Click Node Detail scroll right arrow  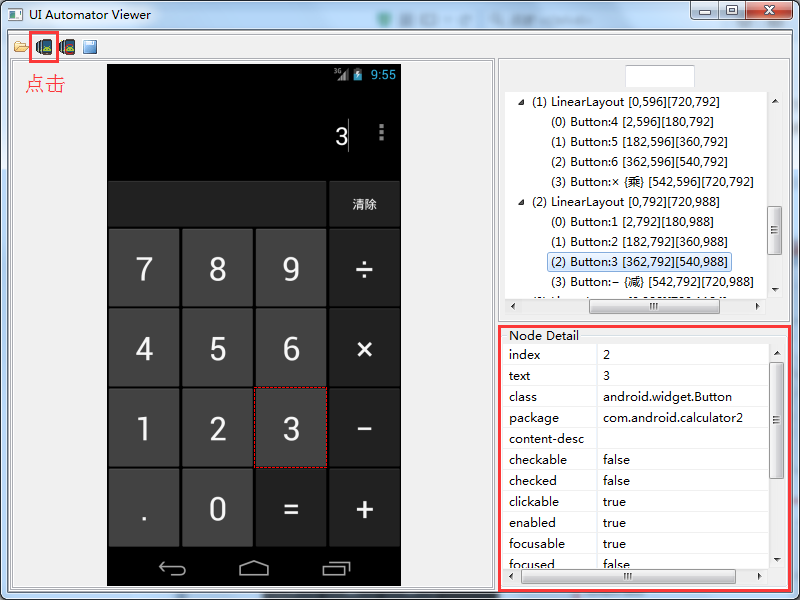760,576
